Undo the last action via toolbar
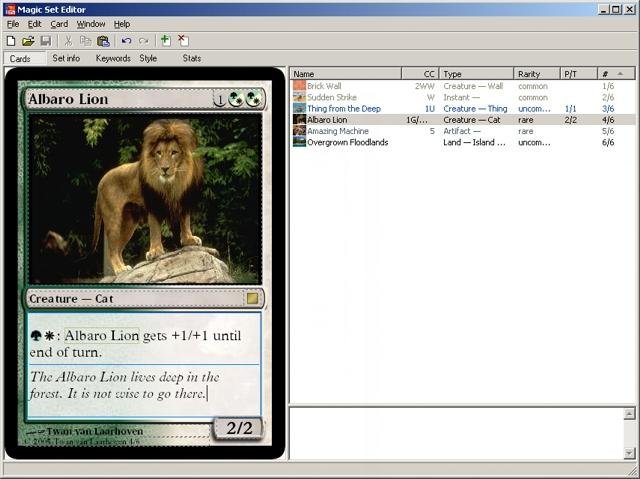The height and width of the screenshot is (479, 640). (127, 41)
